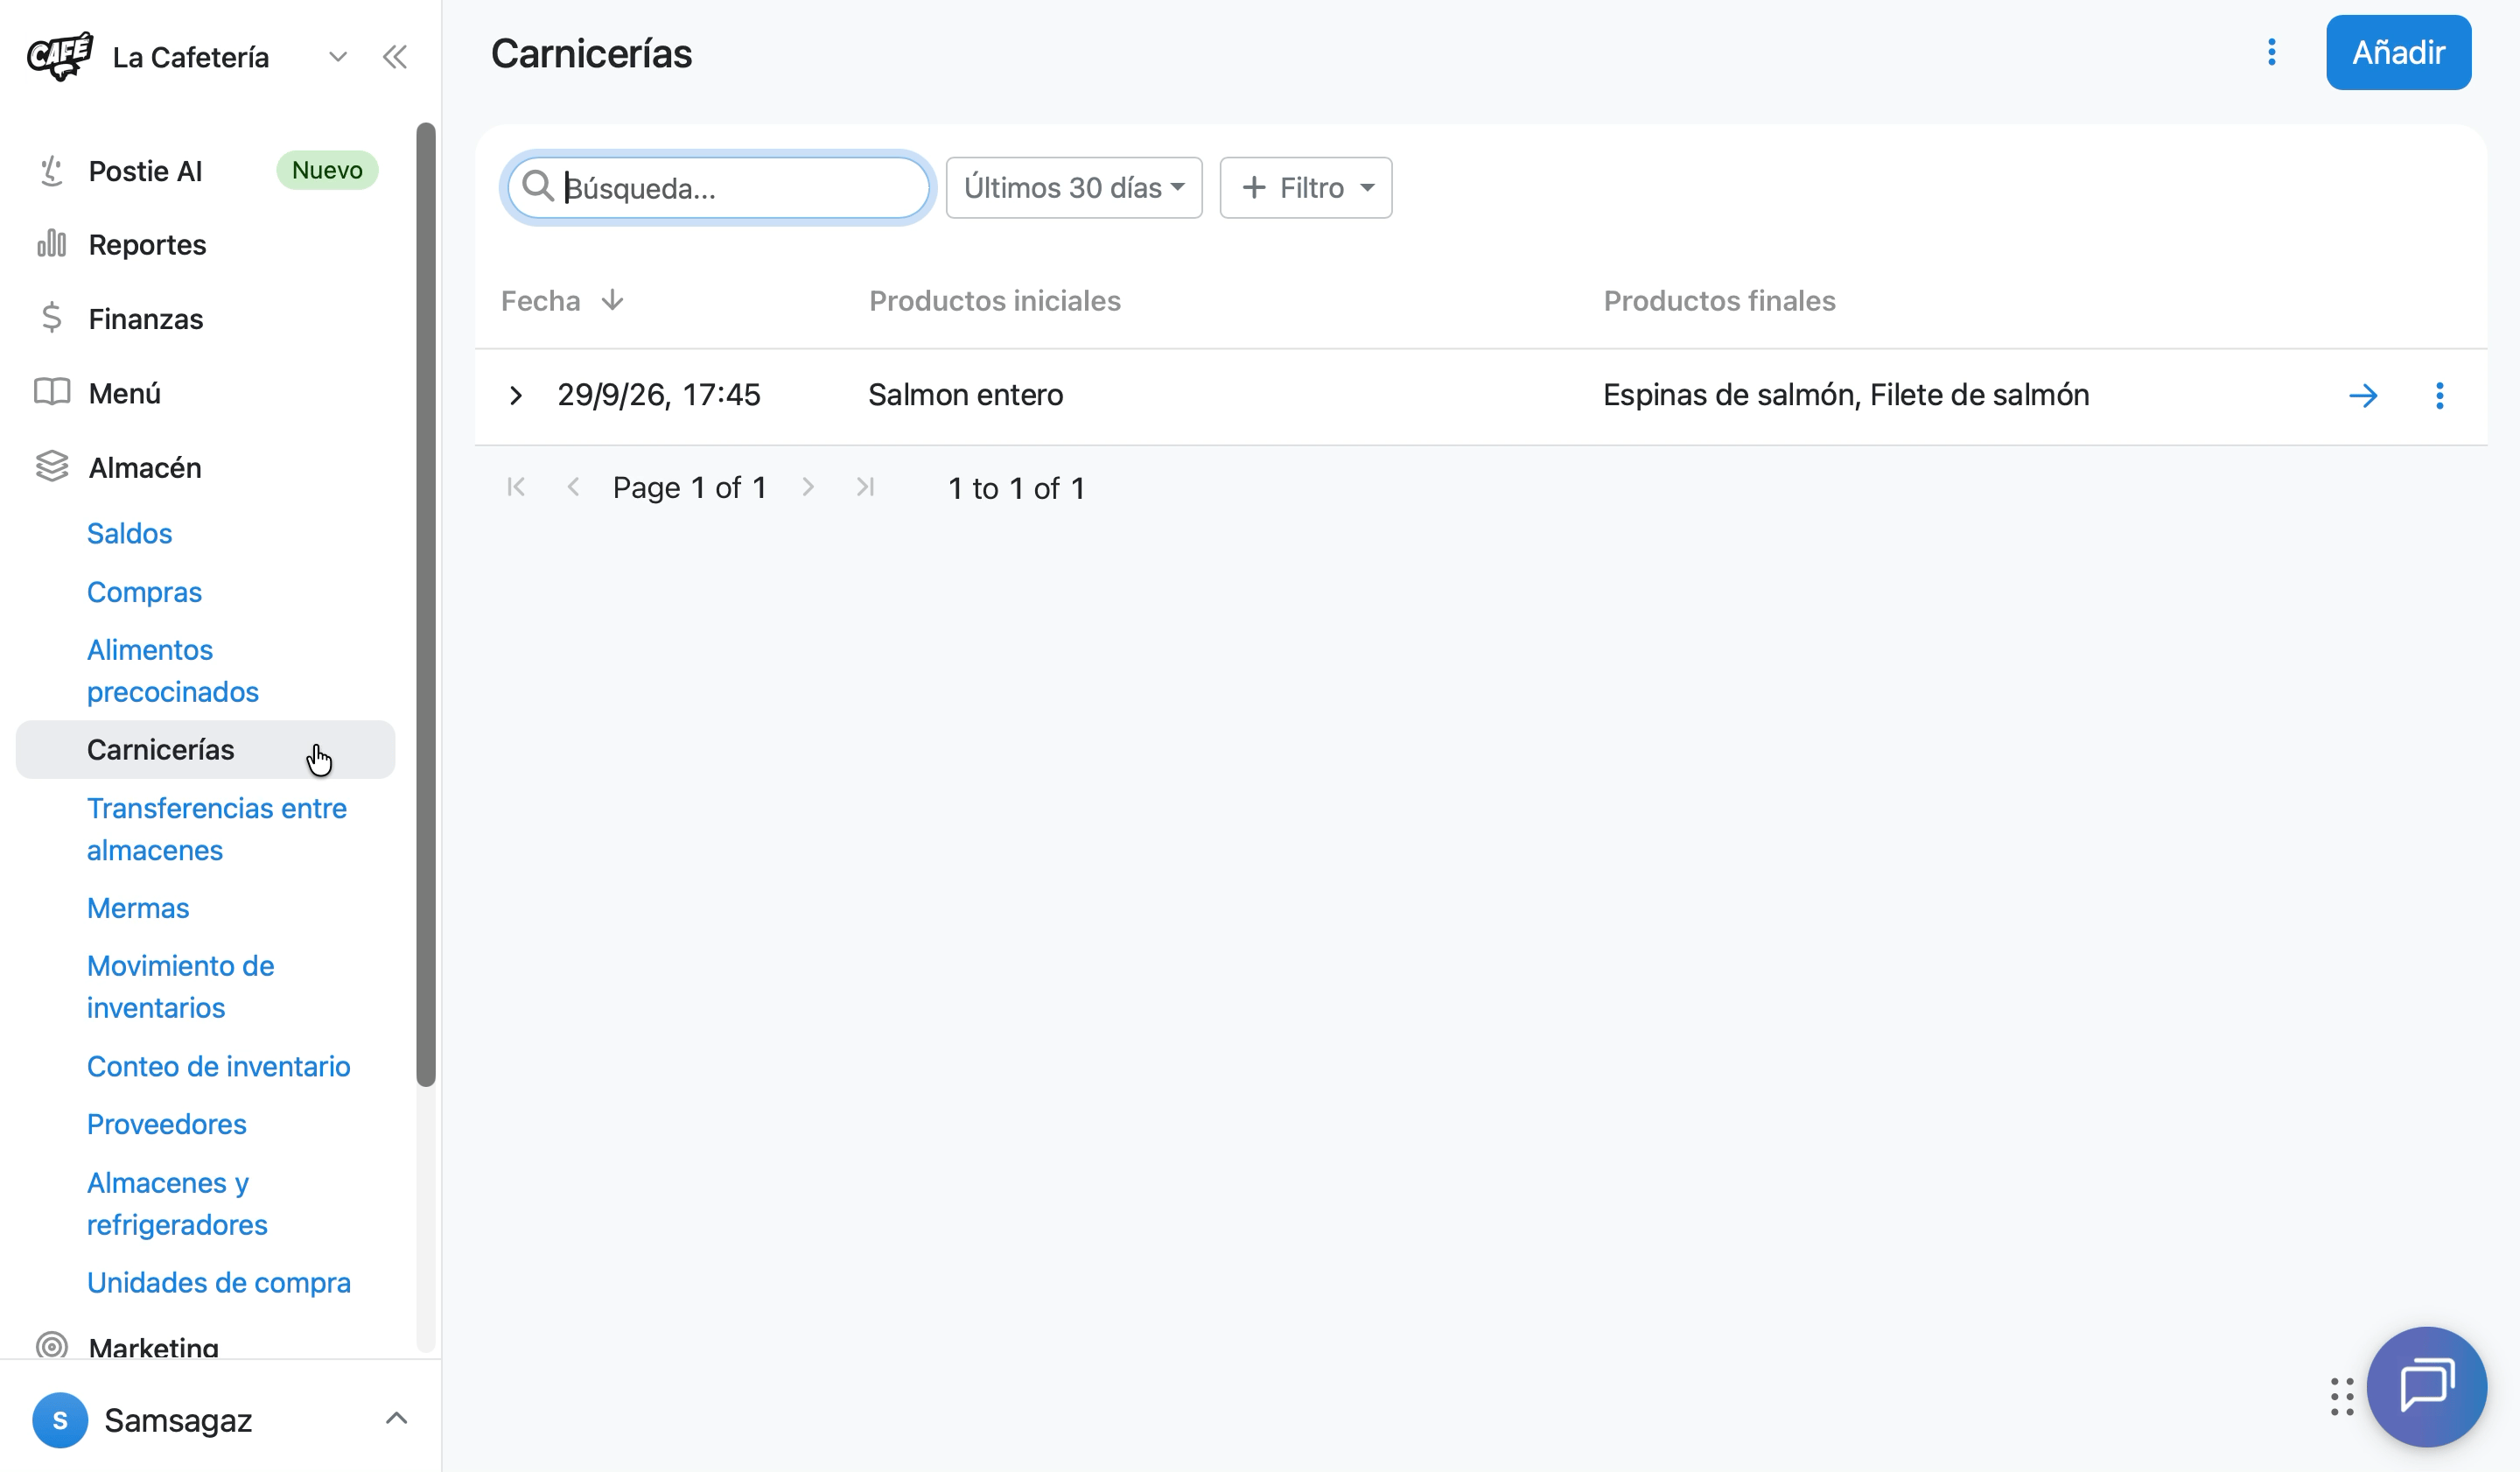Select Carnicerías in the sidebar
The width and height of the screenshot is (2520, 1472).
[x=205, y=749]
